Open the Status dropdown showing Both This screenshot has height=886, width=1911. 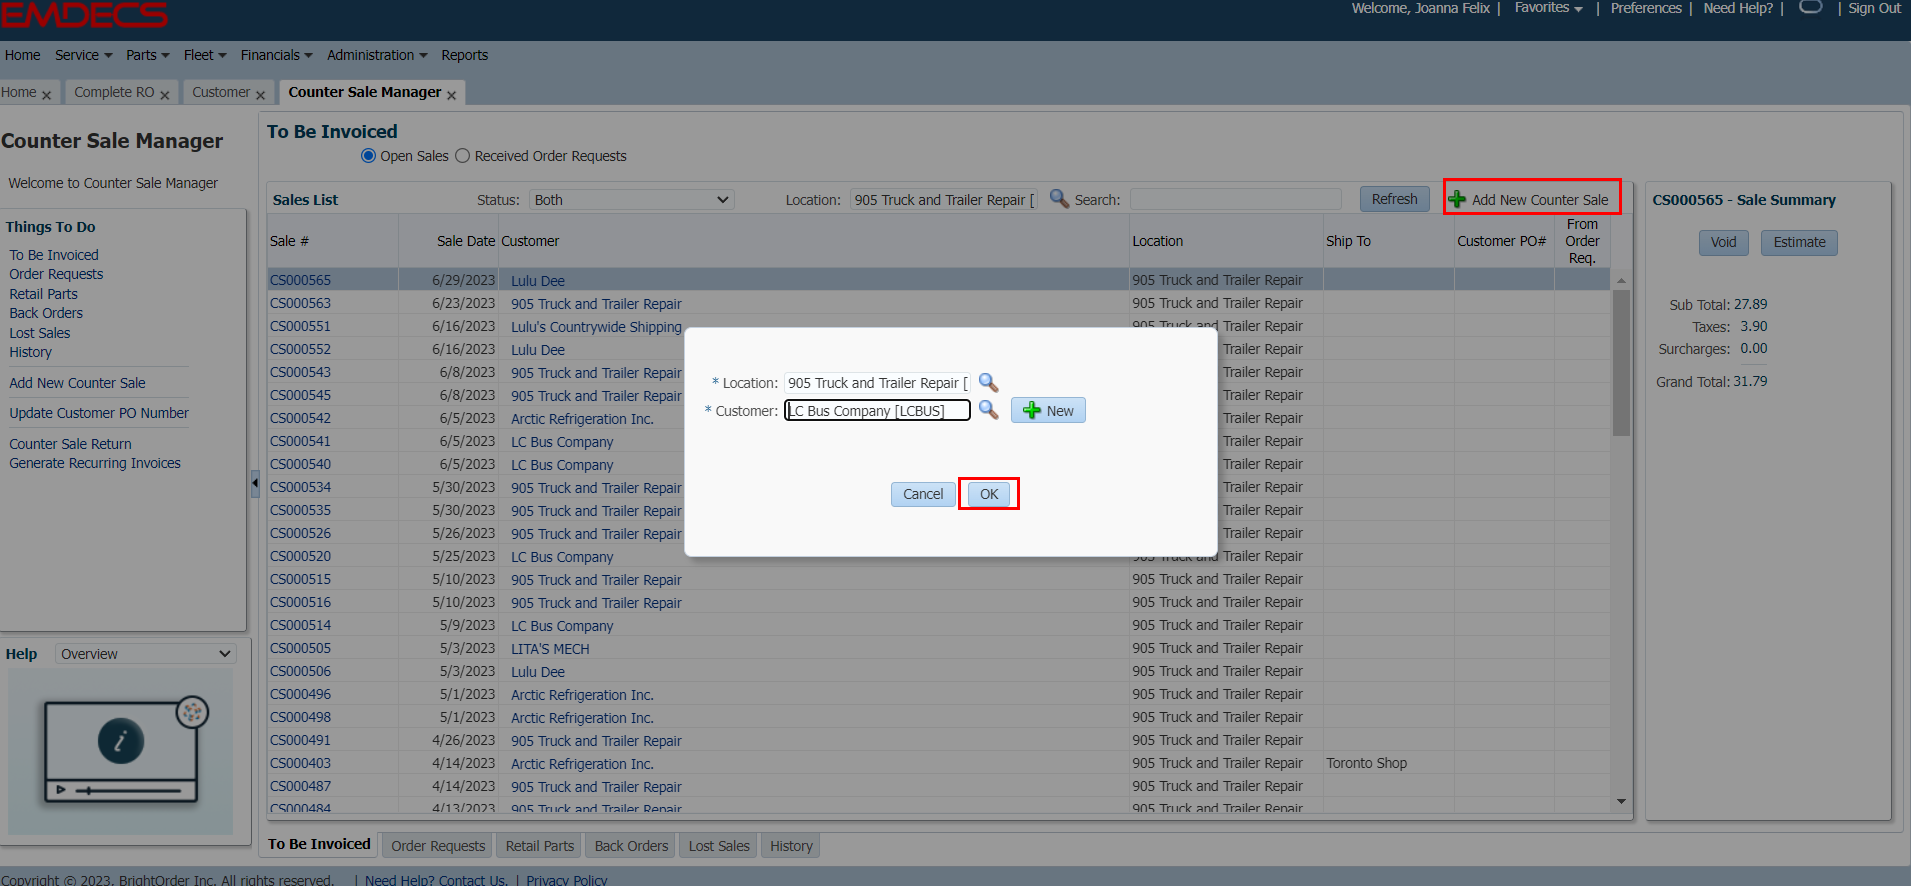pyautogui.click(x=632, y=200)
